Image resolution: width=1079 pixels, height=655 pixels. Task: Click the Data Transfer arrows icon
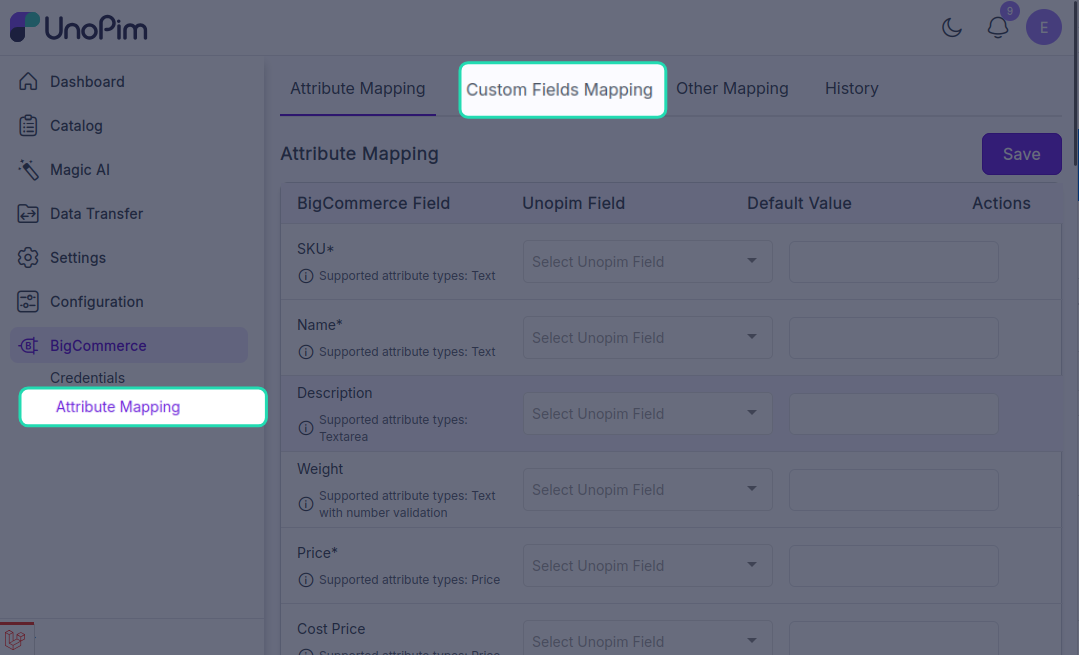pyautogui.click(x=28, y=213)
